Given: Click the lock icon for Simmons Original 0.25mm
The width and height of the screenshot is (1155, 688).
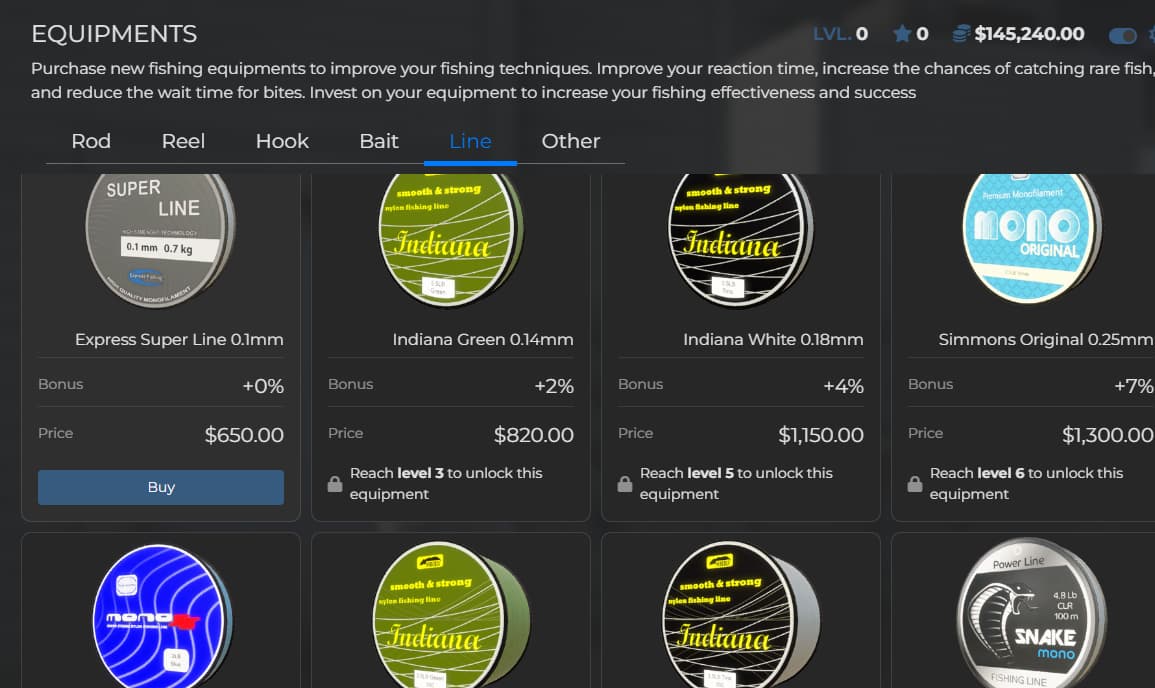Looking at the screenshot, I should pos(915,484).
